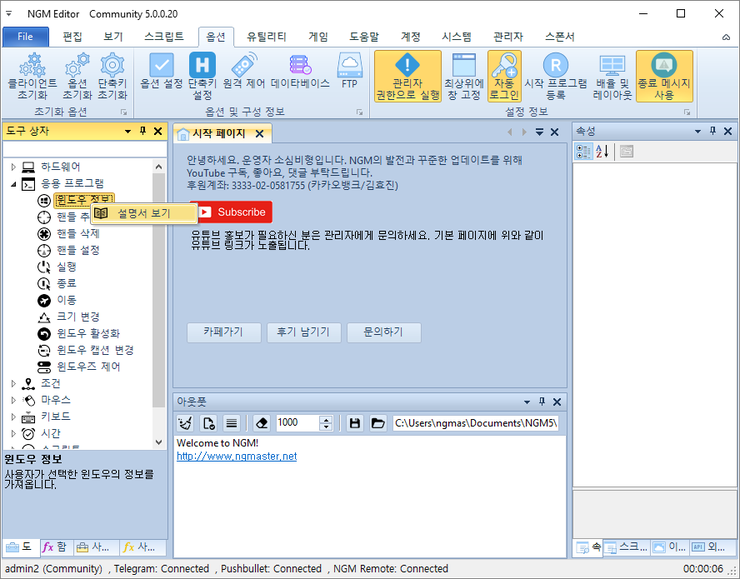The image size is (740, 579).
Task: Expand 마우스 tree node
Action: pyautogui.click(x=13, y=400)
